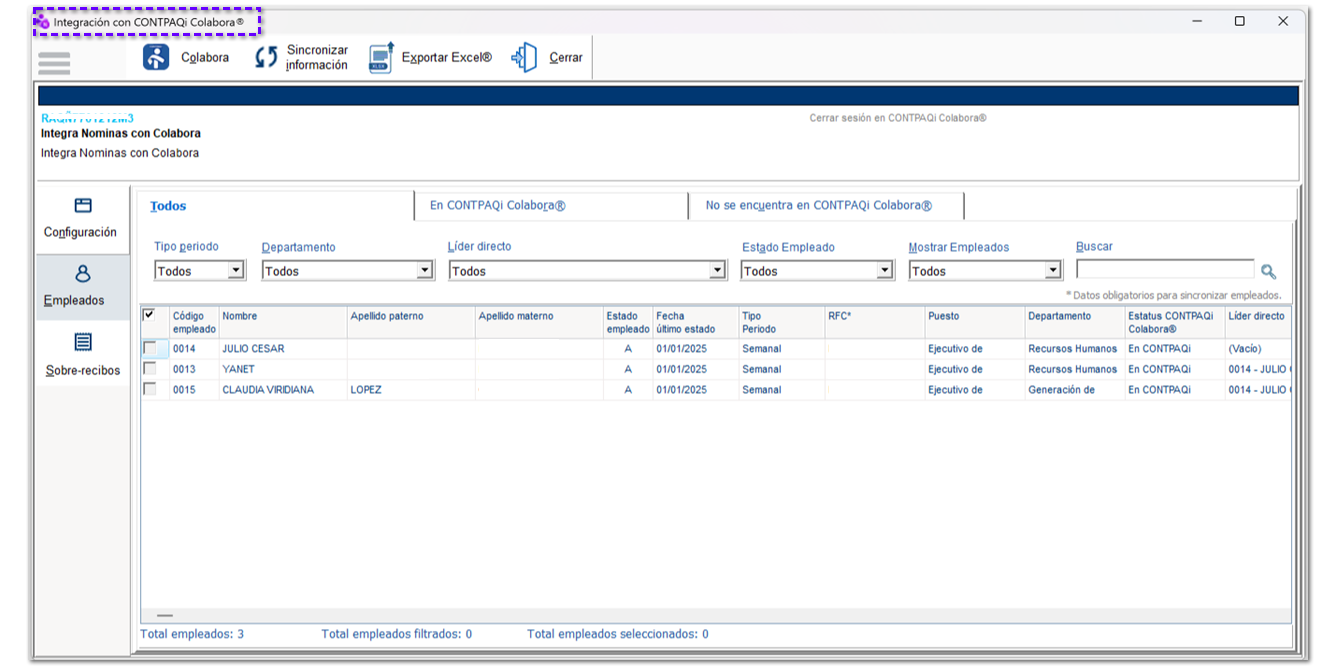The height and width of the screenshot is (669, 1317).
Task: Click the Colabora person icon
Action: click(156, 57)
